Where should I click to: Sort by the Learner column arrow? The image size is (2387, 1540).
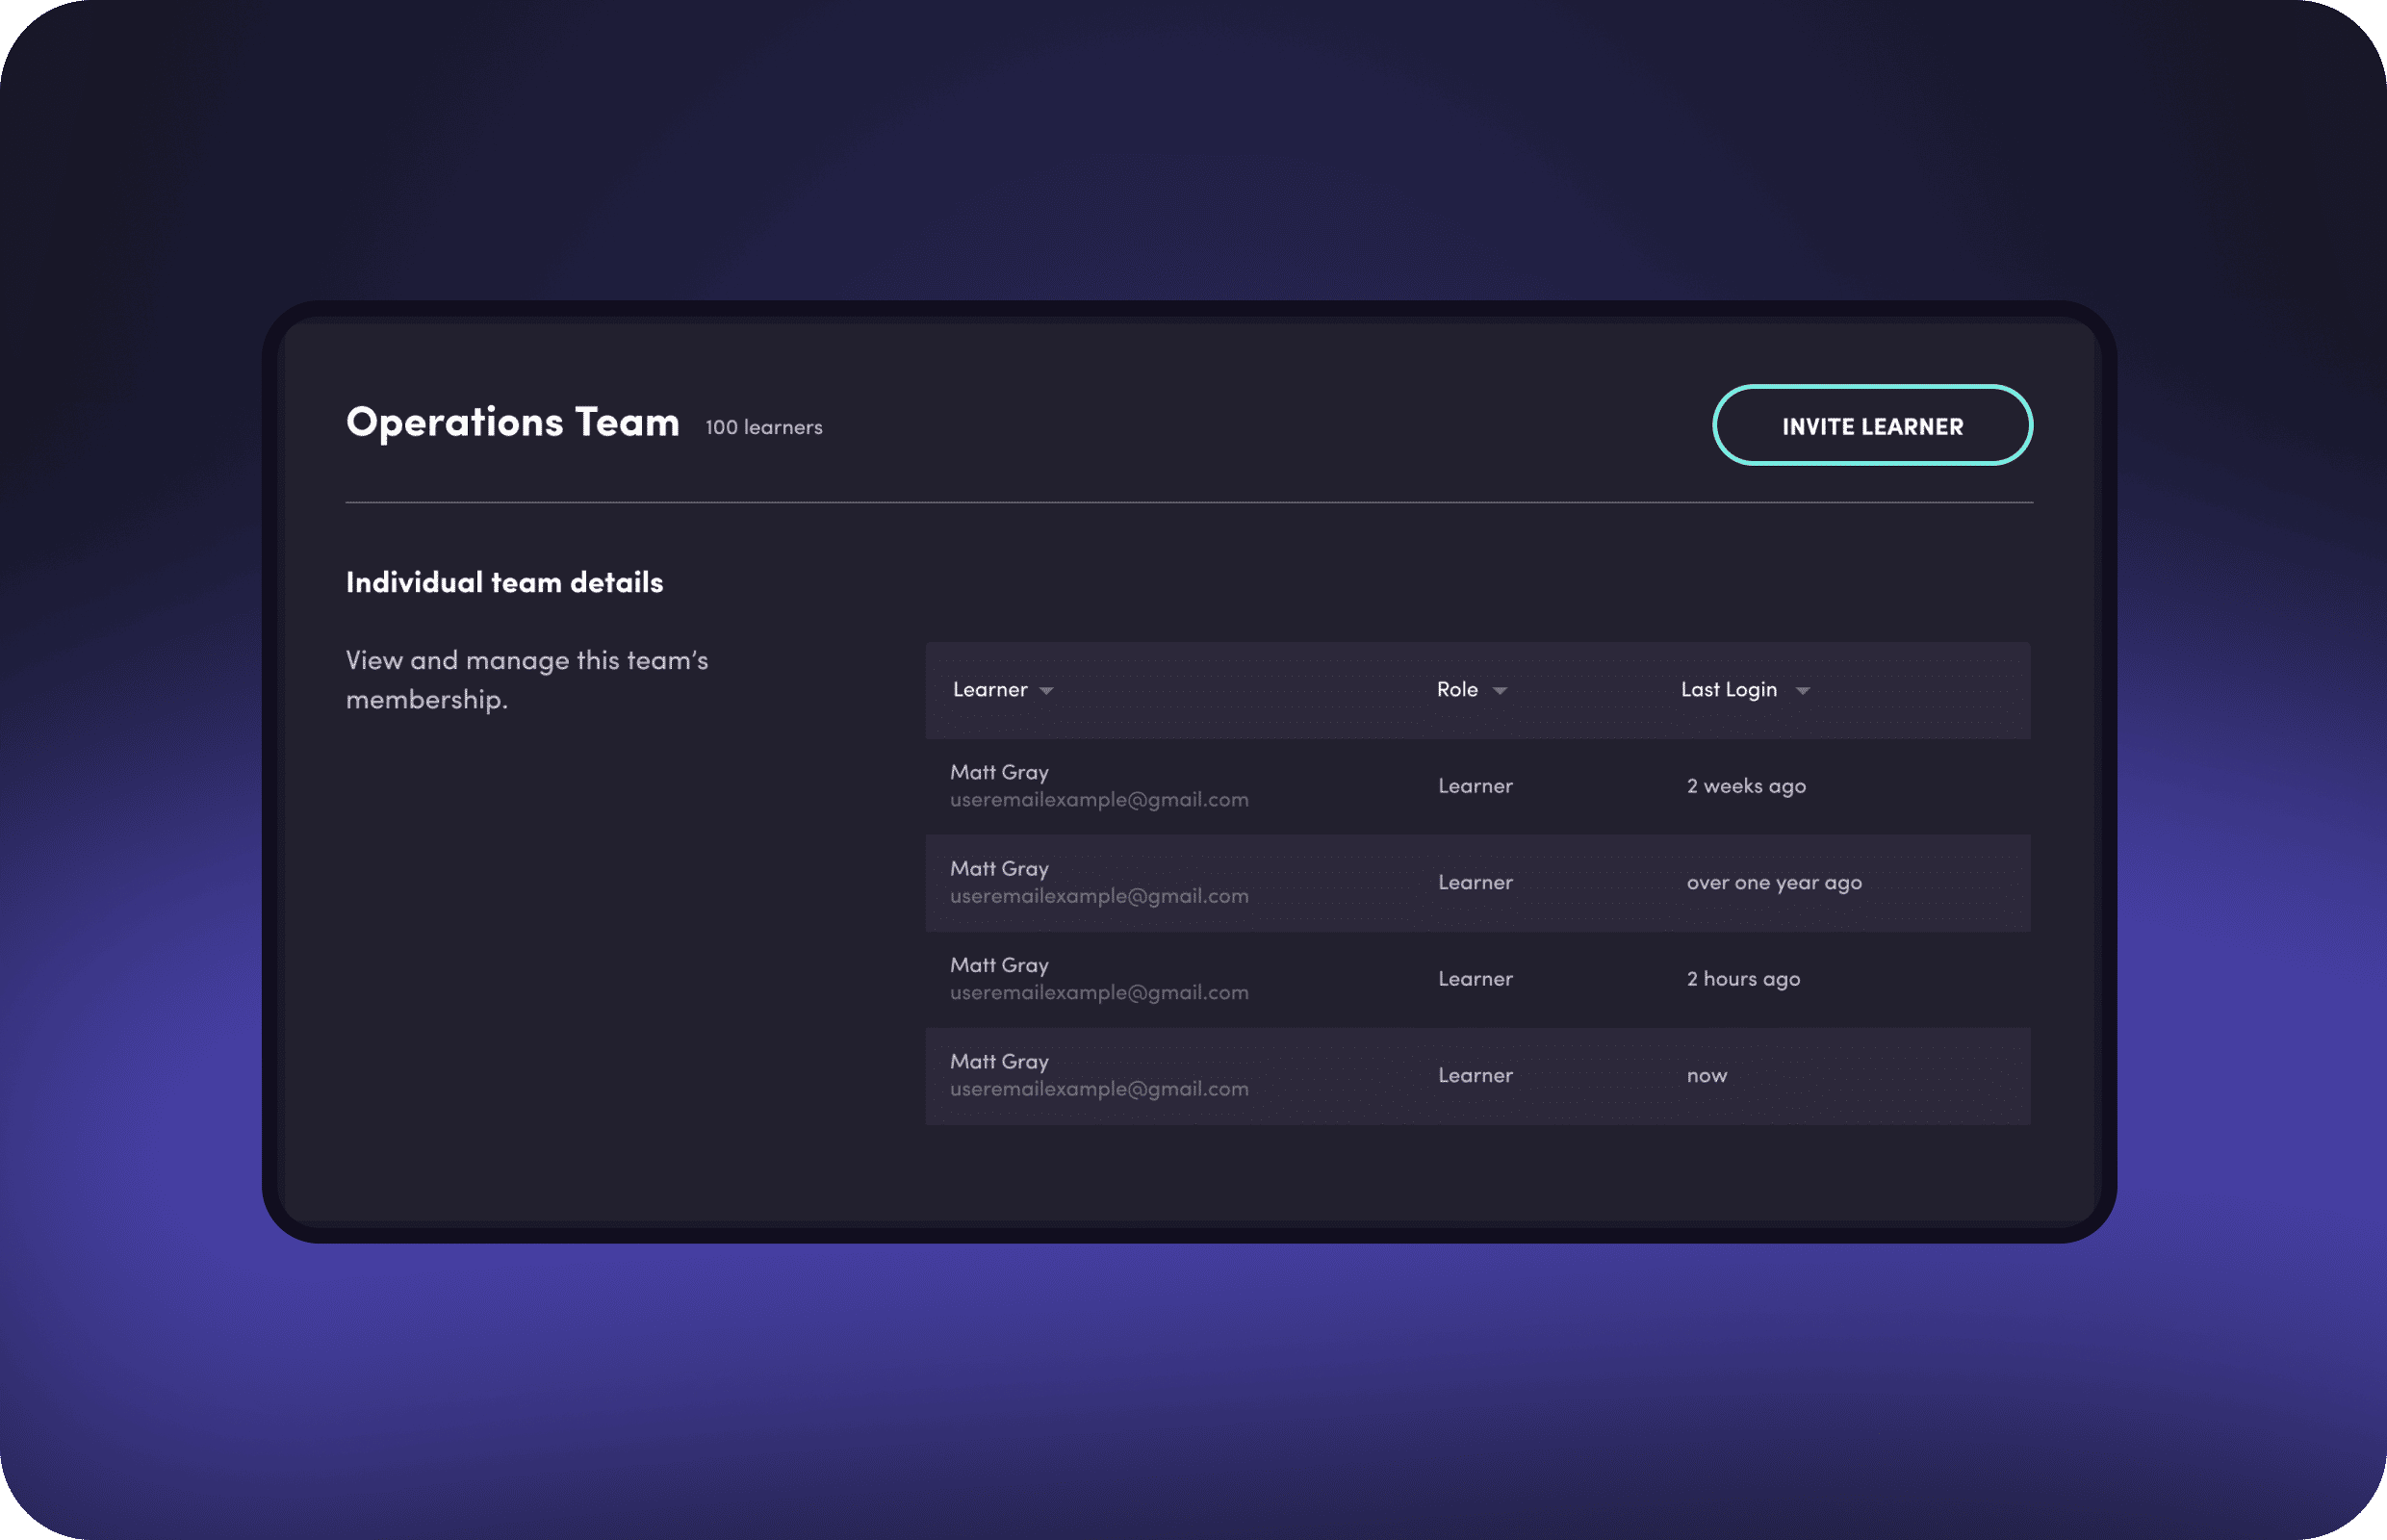point(1046,691)
